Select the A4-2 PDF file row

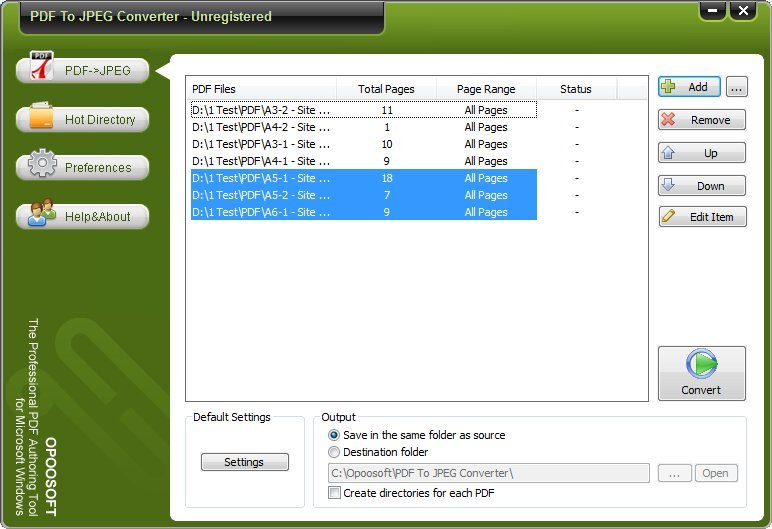tap(363, 127)
